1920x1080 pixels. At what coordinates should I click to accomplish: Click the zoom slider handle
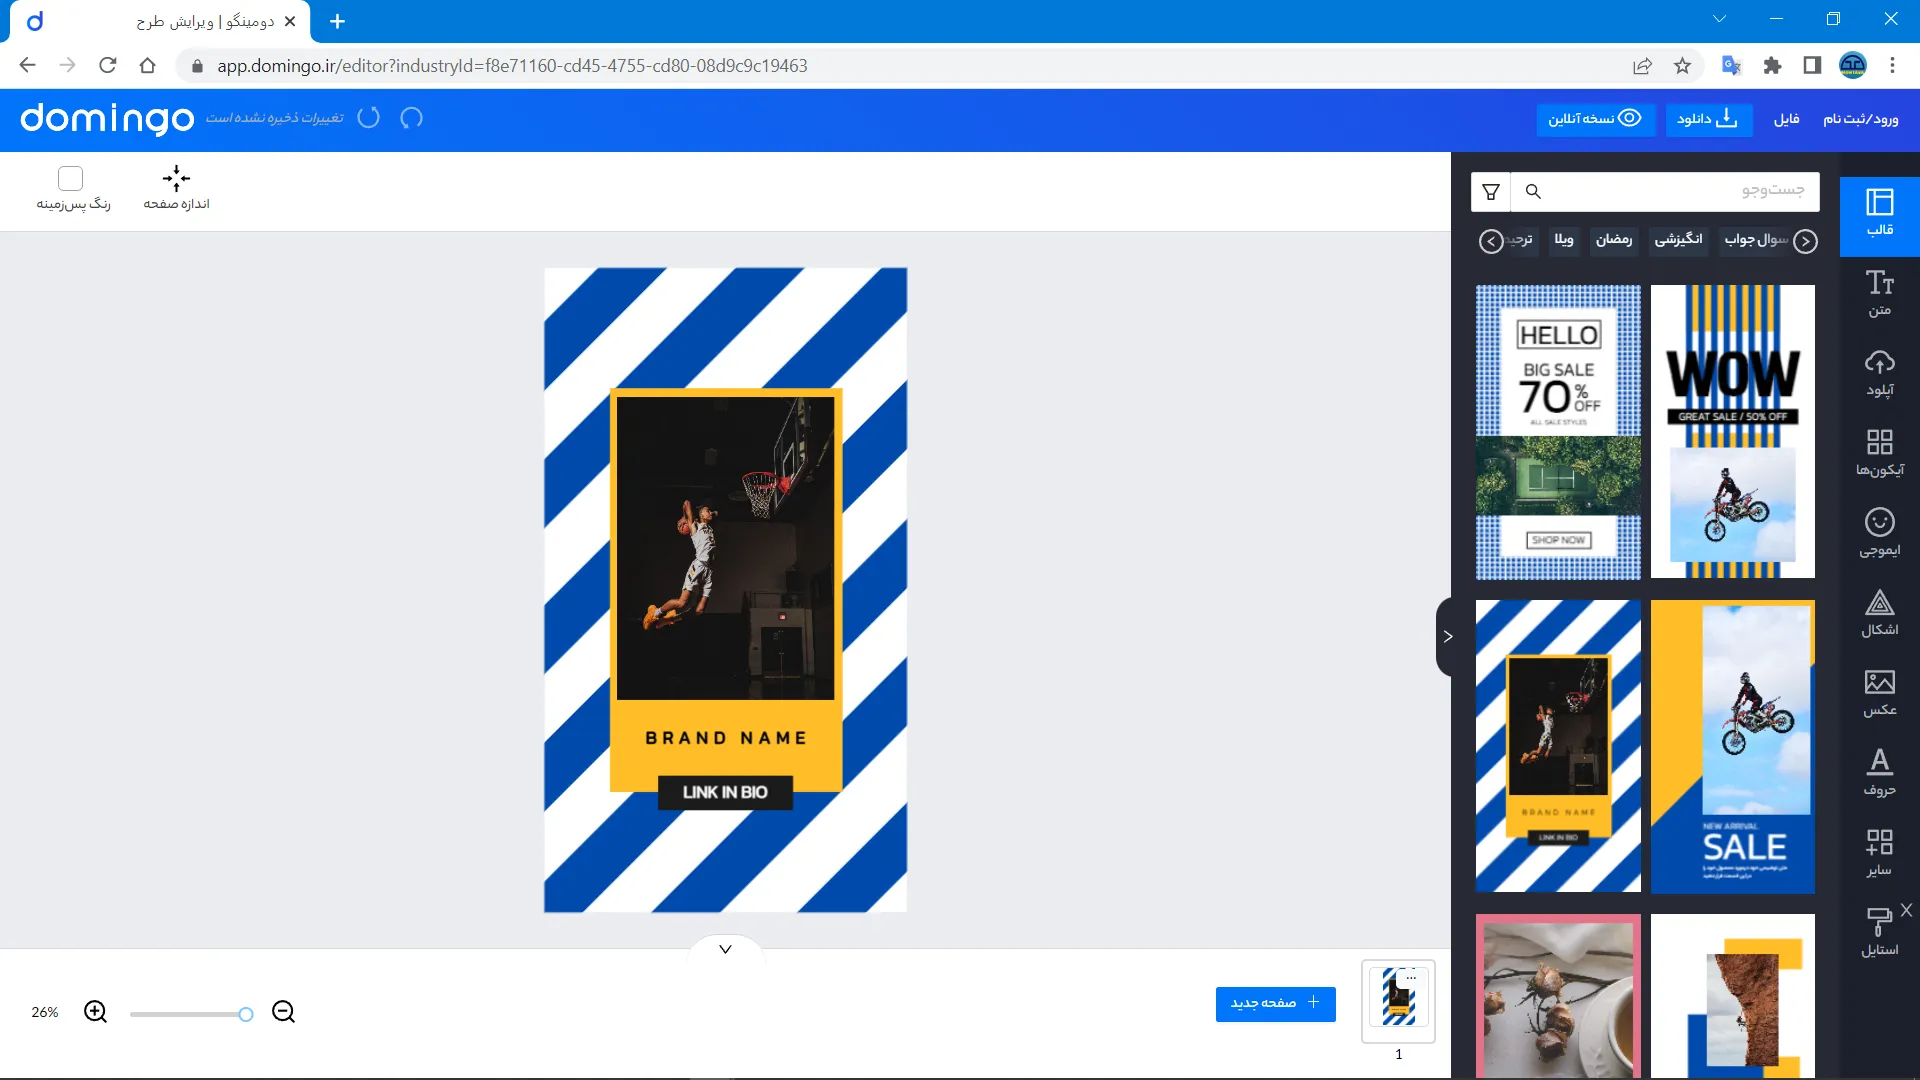pyautogui.click(x=245, y=1014)
